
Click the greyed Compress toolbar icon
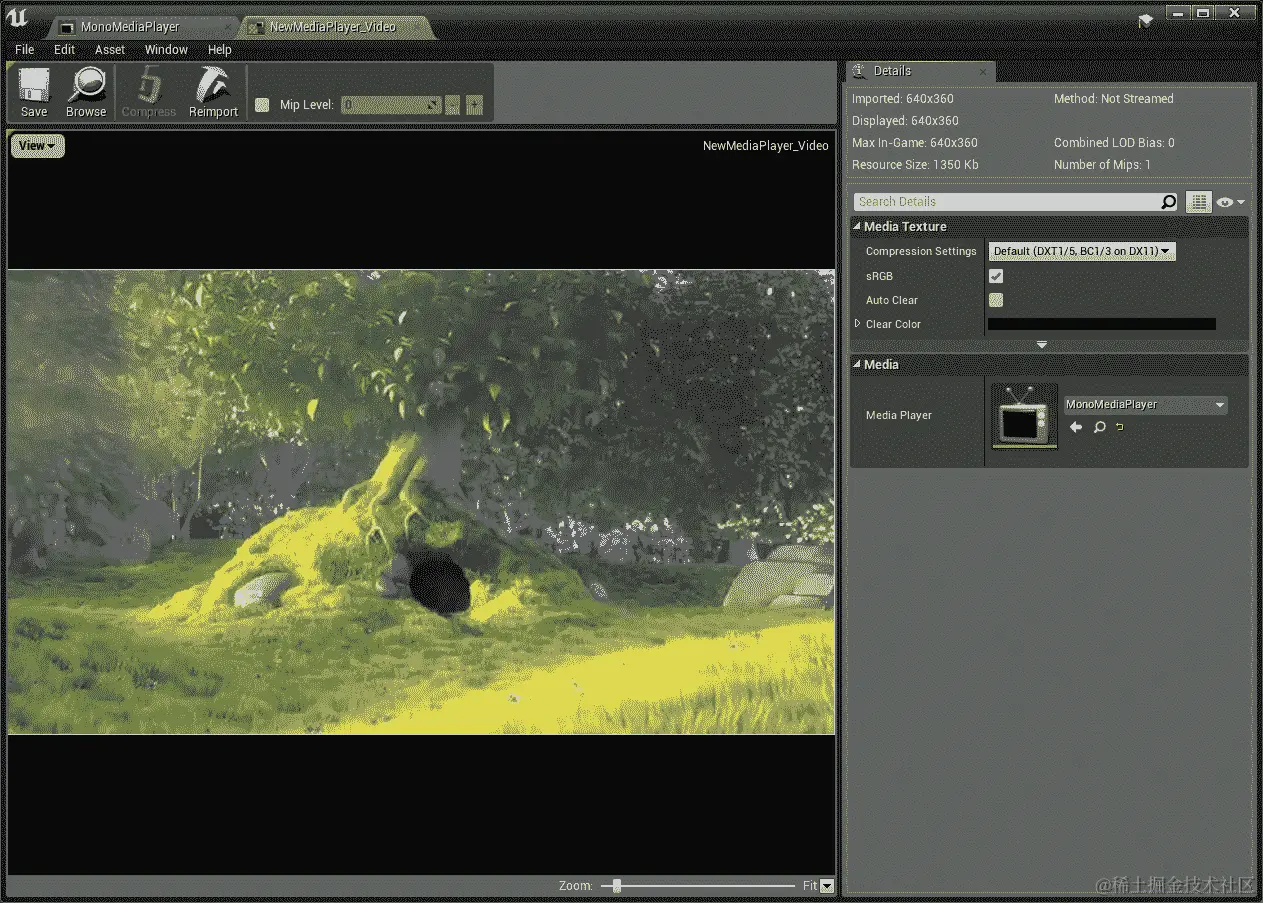pos(149,87)
